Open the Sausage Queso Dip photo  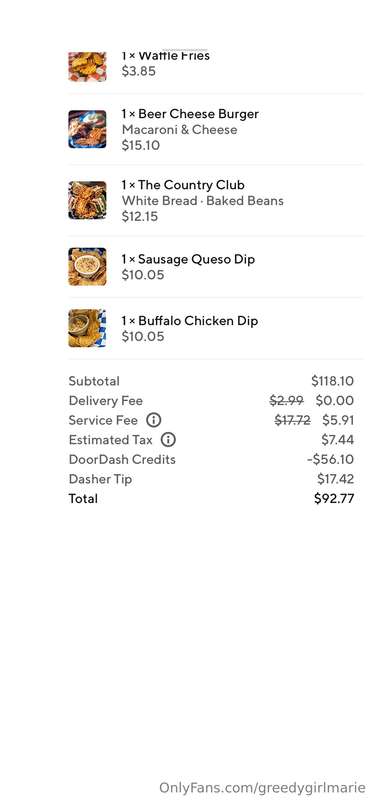coord(87,266)
